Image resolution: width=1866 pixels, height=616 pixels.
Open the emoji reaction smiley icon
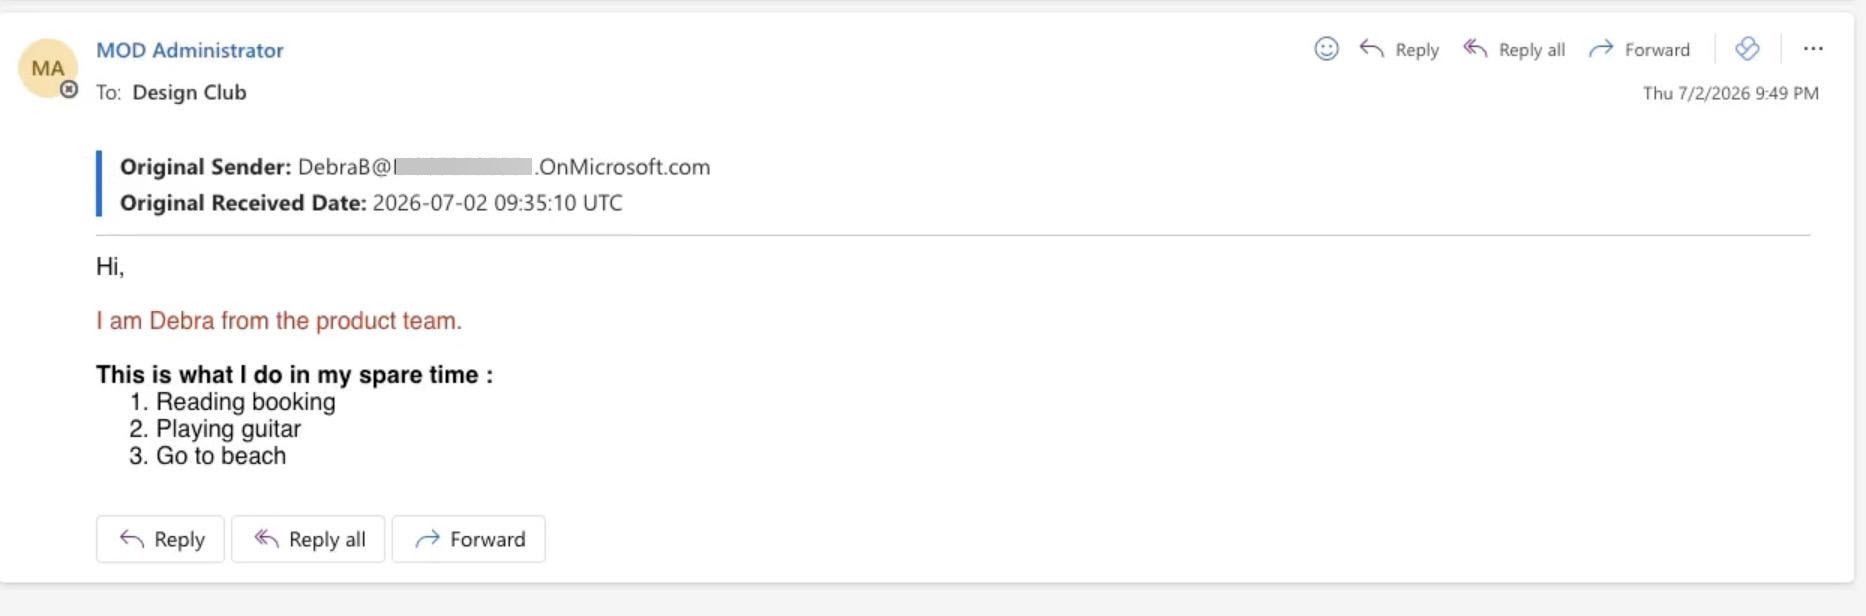[x=1326, y=49]
